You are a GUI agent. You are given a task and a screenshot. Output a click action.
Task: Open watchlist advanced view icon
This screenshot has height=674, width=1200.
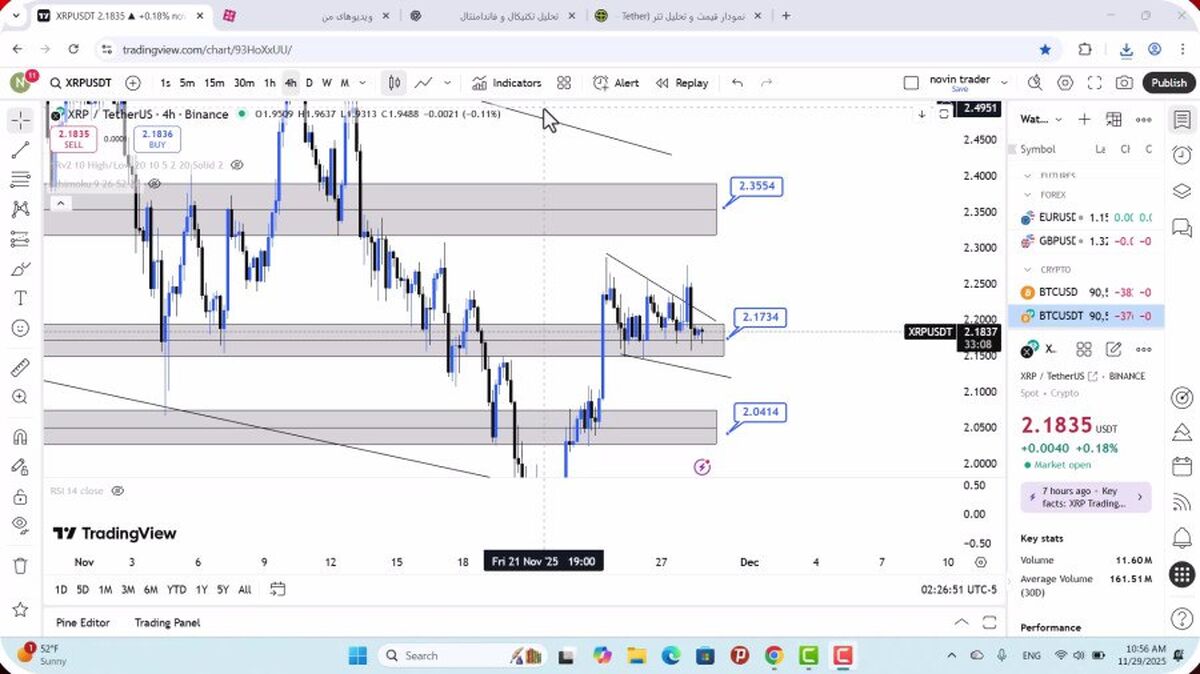pos(1114,119)
